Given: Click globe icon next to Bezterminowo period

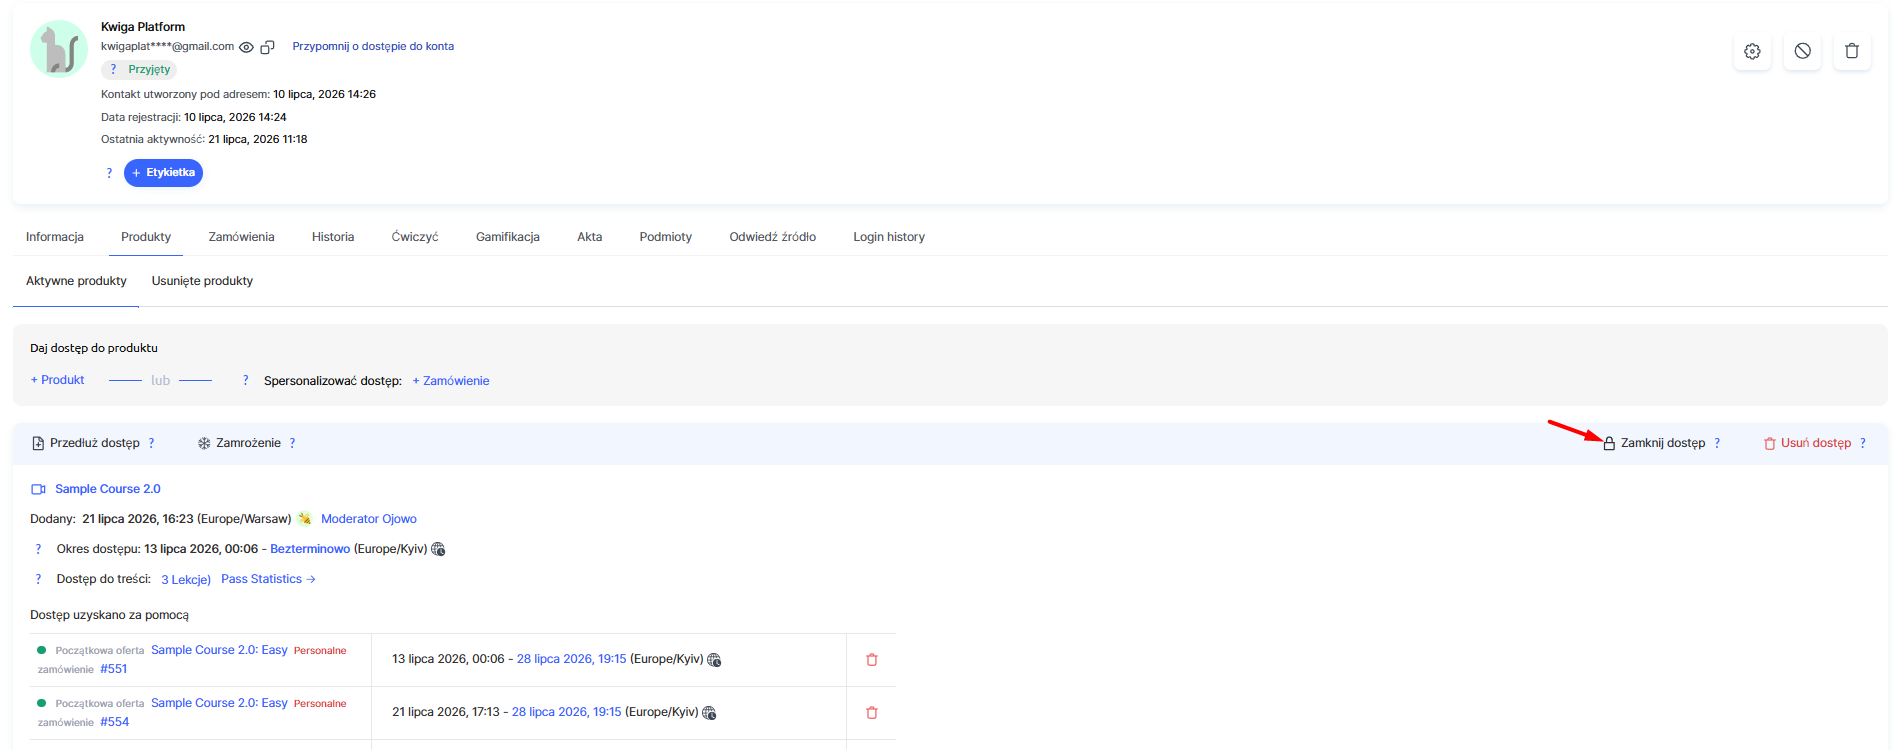Looking at the screenshot, I should 438,549.
